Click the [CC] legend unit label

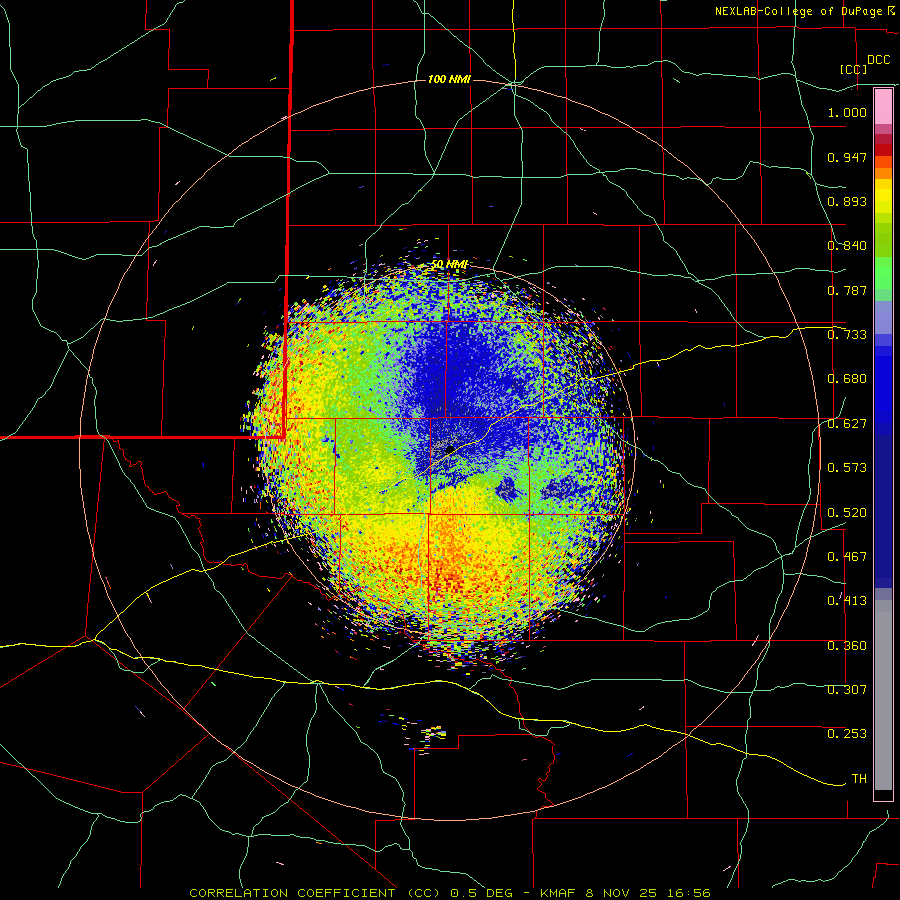click(853, 69)
